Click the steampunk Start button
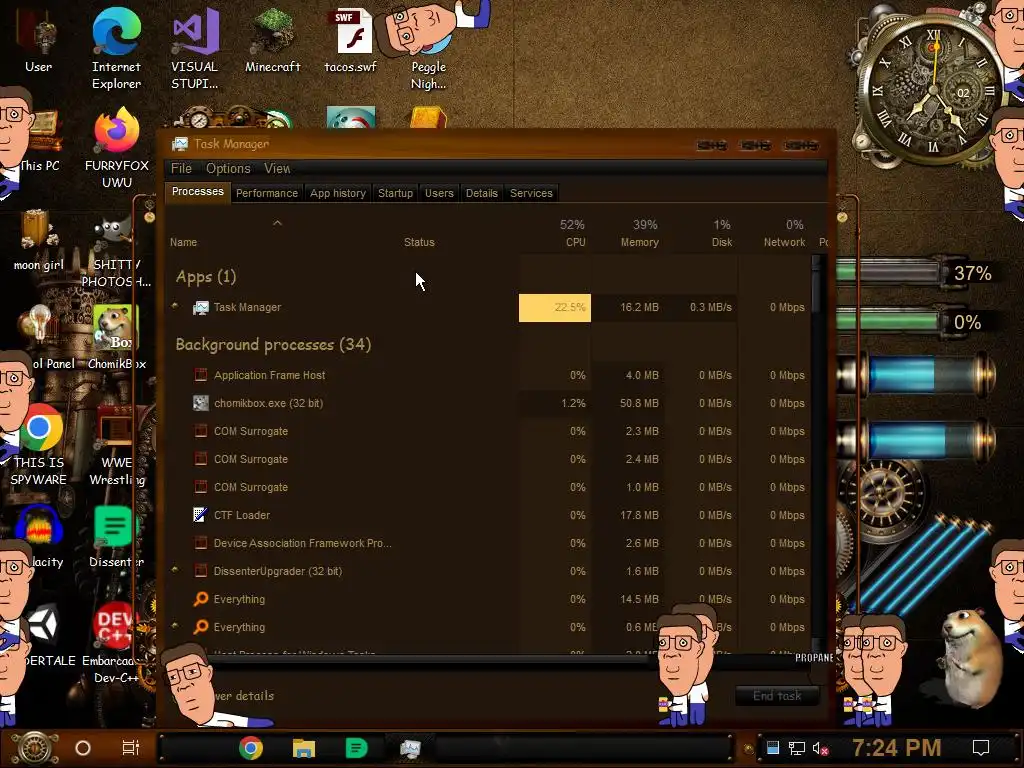The image size is (1024, 768). point(35,748)
